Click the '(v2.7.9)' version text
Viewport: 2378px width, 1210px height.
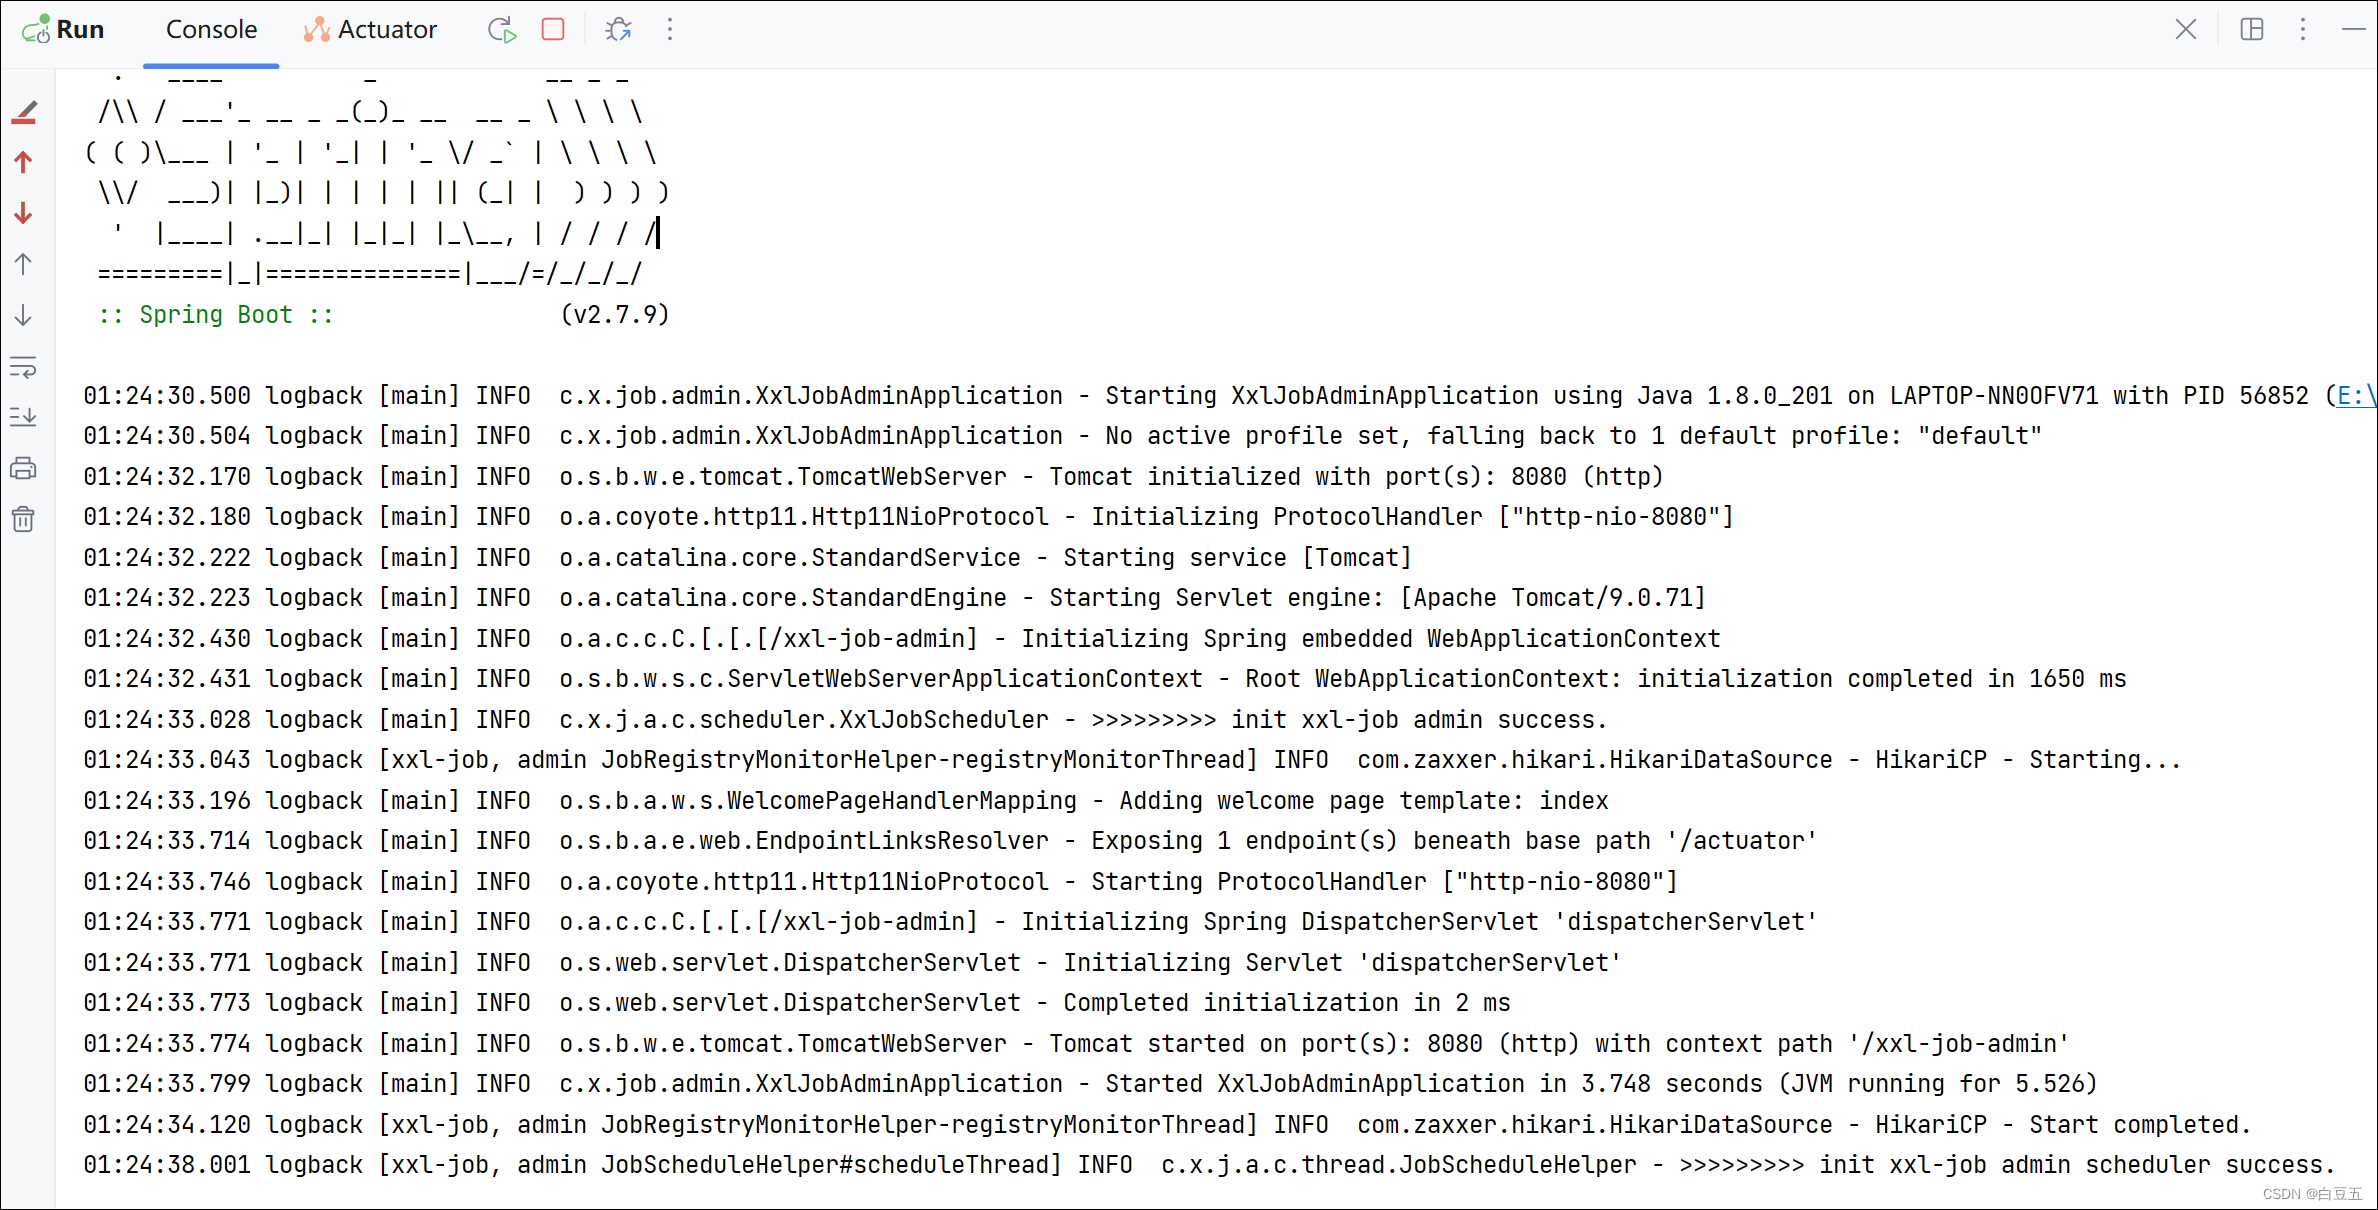(615, 315)
